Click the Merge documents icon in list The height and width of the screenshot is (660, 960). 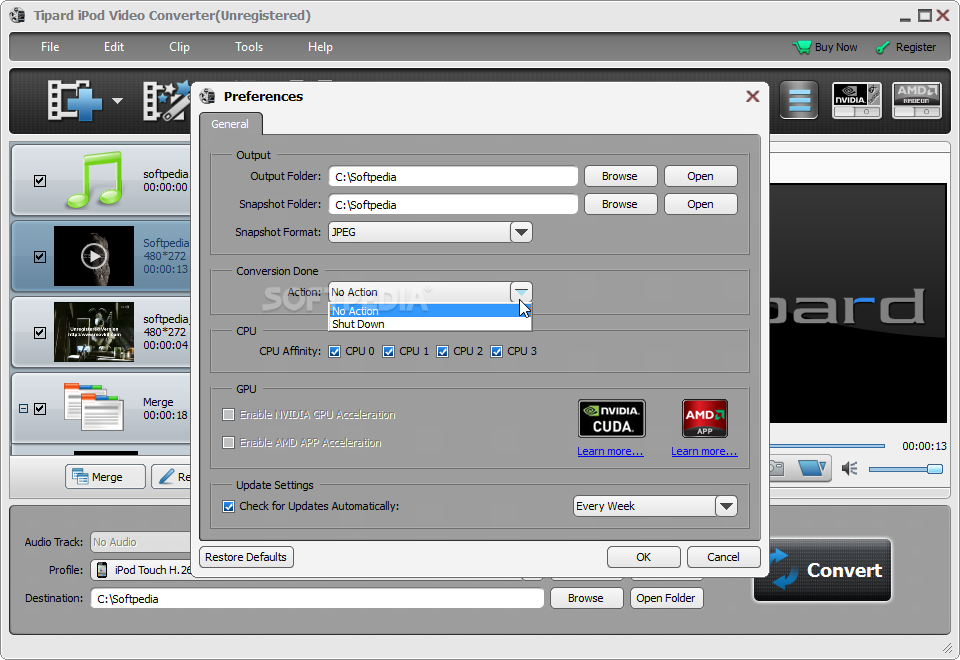pos(94,407)
